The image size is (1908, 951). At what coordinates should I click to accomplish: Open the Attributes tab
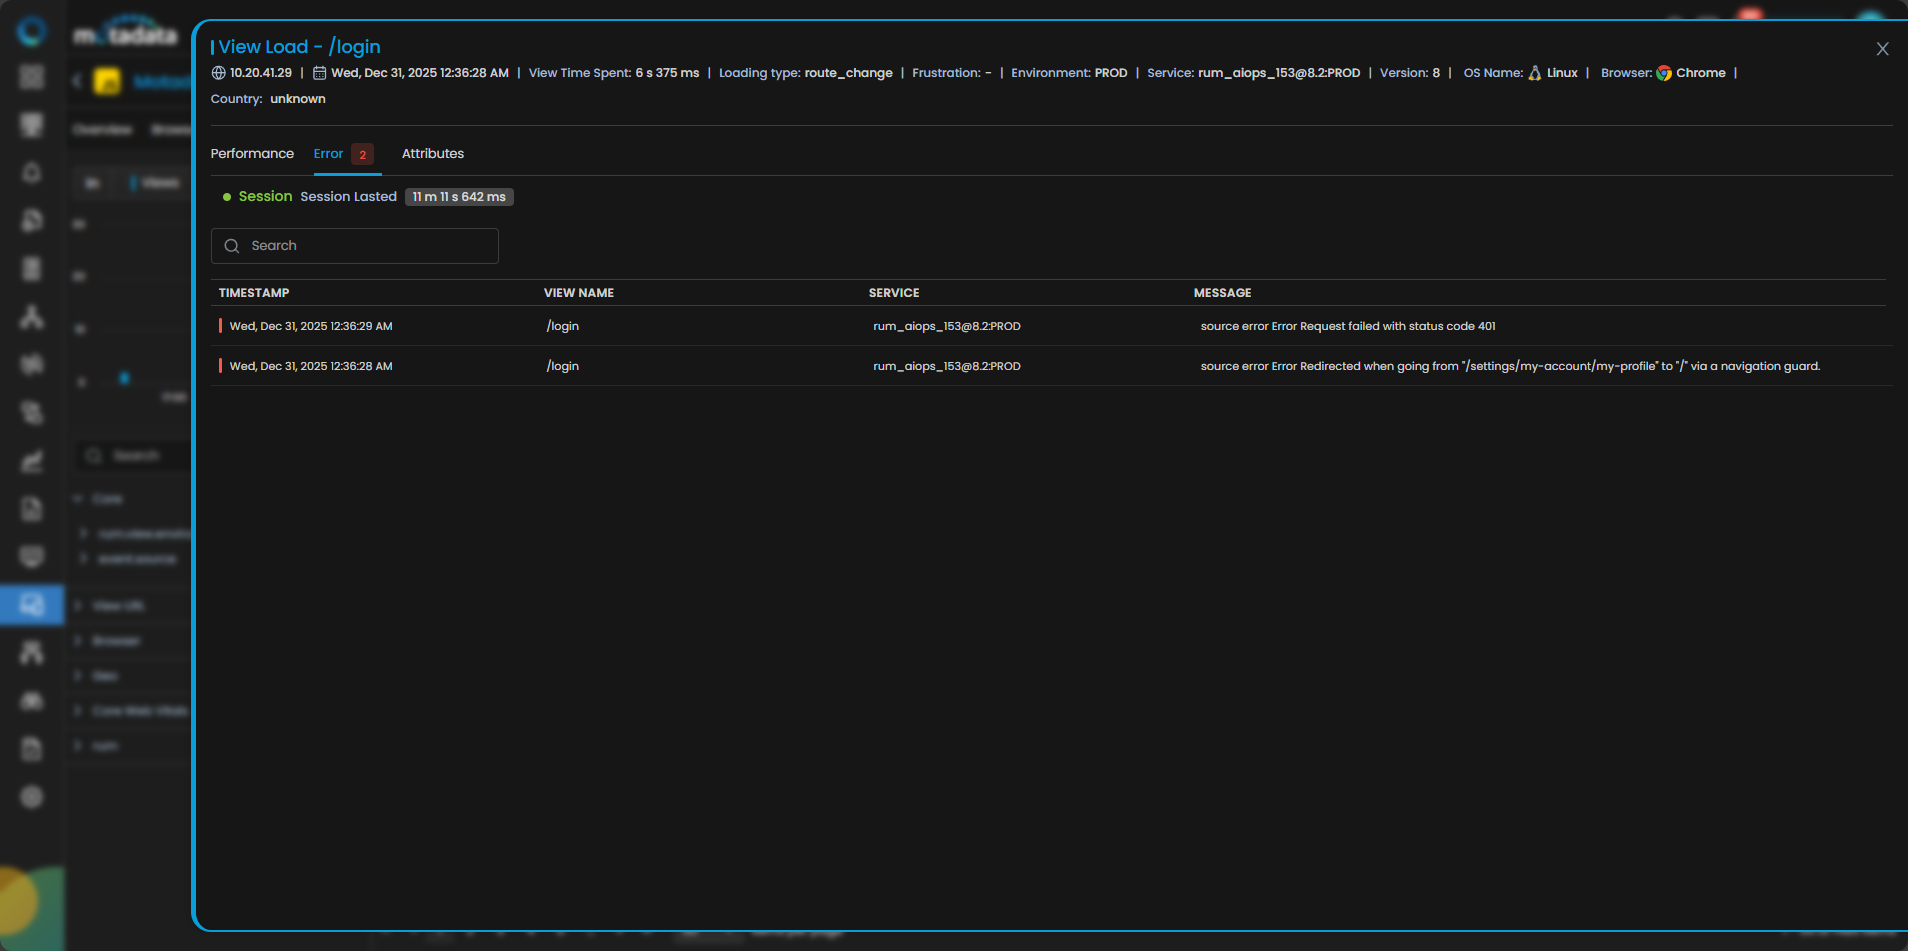click(x=432, y=154)
